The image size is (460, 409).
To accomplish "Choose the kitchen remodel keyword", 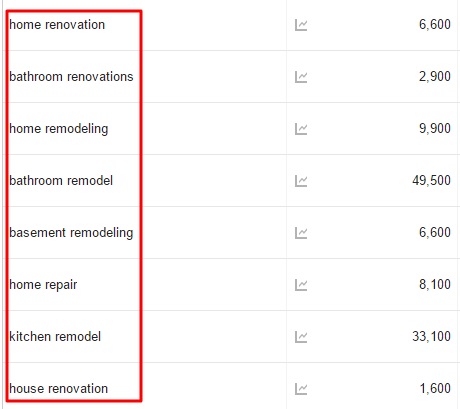I will [x=55, y=337].
